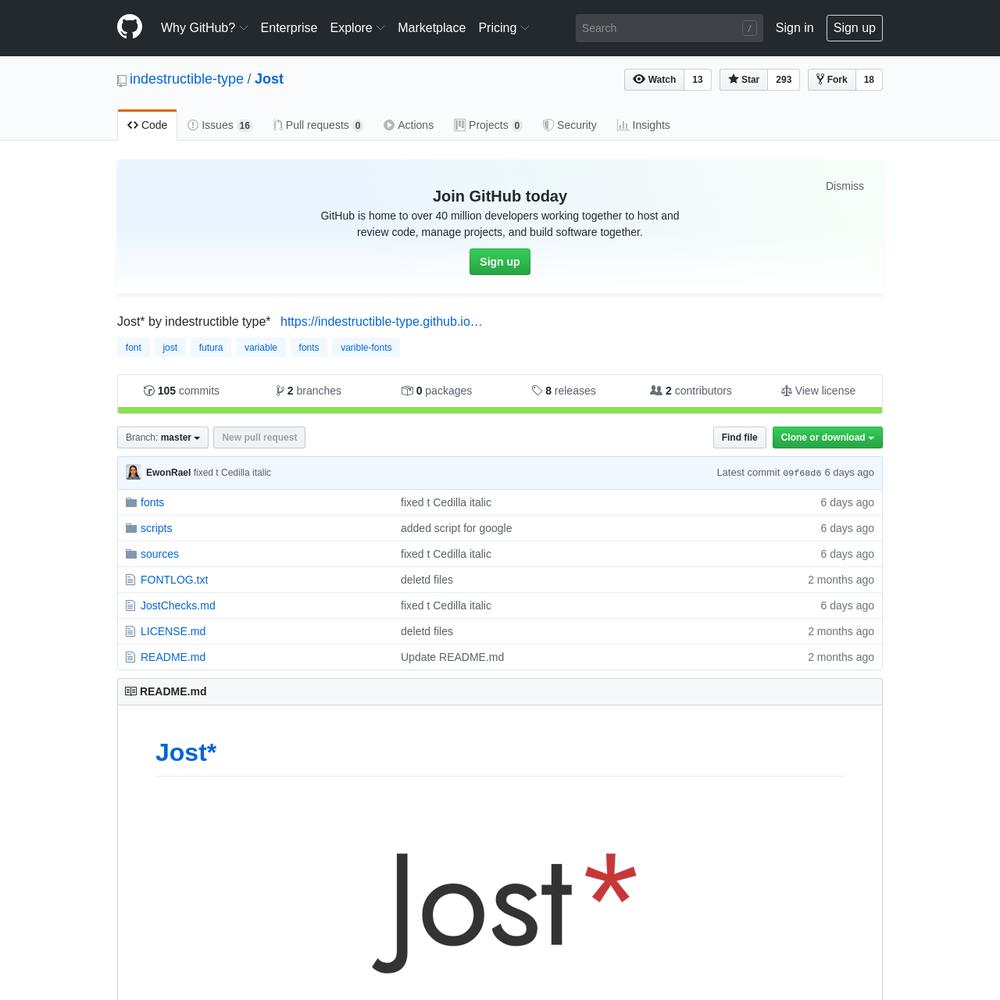
Task: Click the FONTLOG.txt file icon
Action: pyautogui.click(x=131, y=580)
